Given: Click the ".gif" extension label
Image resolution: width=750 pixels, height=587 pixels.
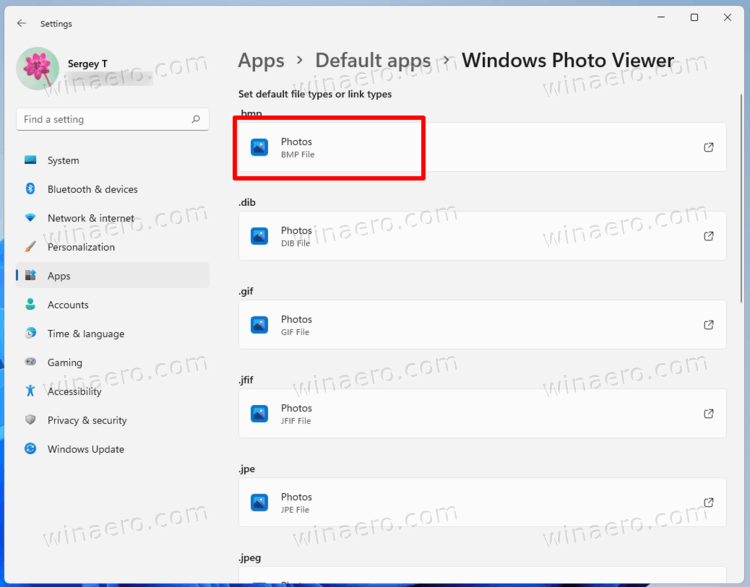Looking at the screenshot, I should coord(246,291).
